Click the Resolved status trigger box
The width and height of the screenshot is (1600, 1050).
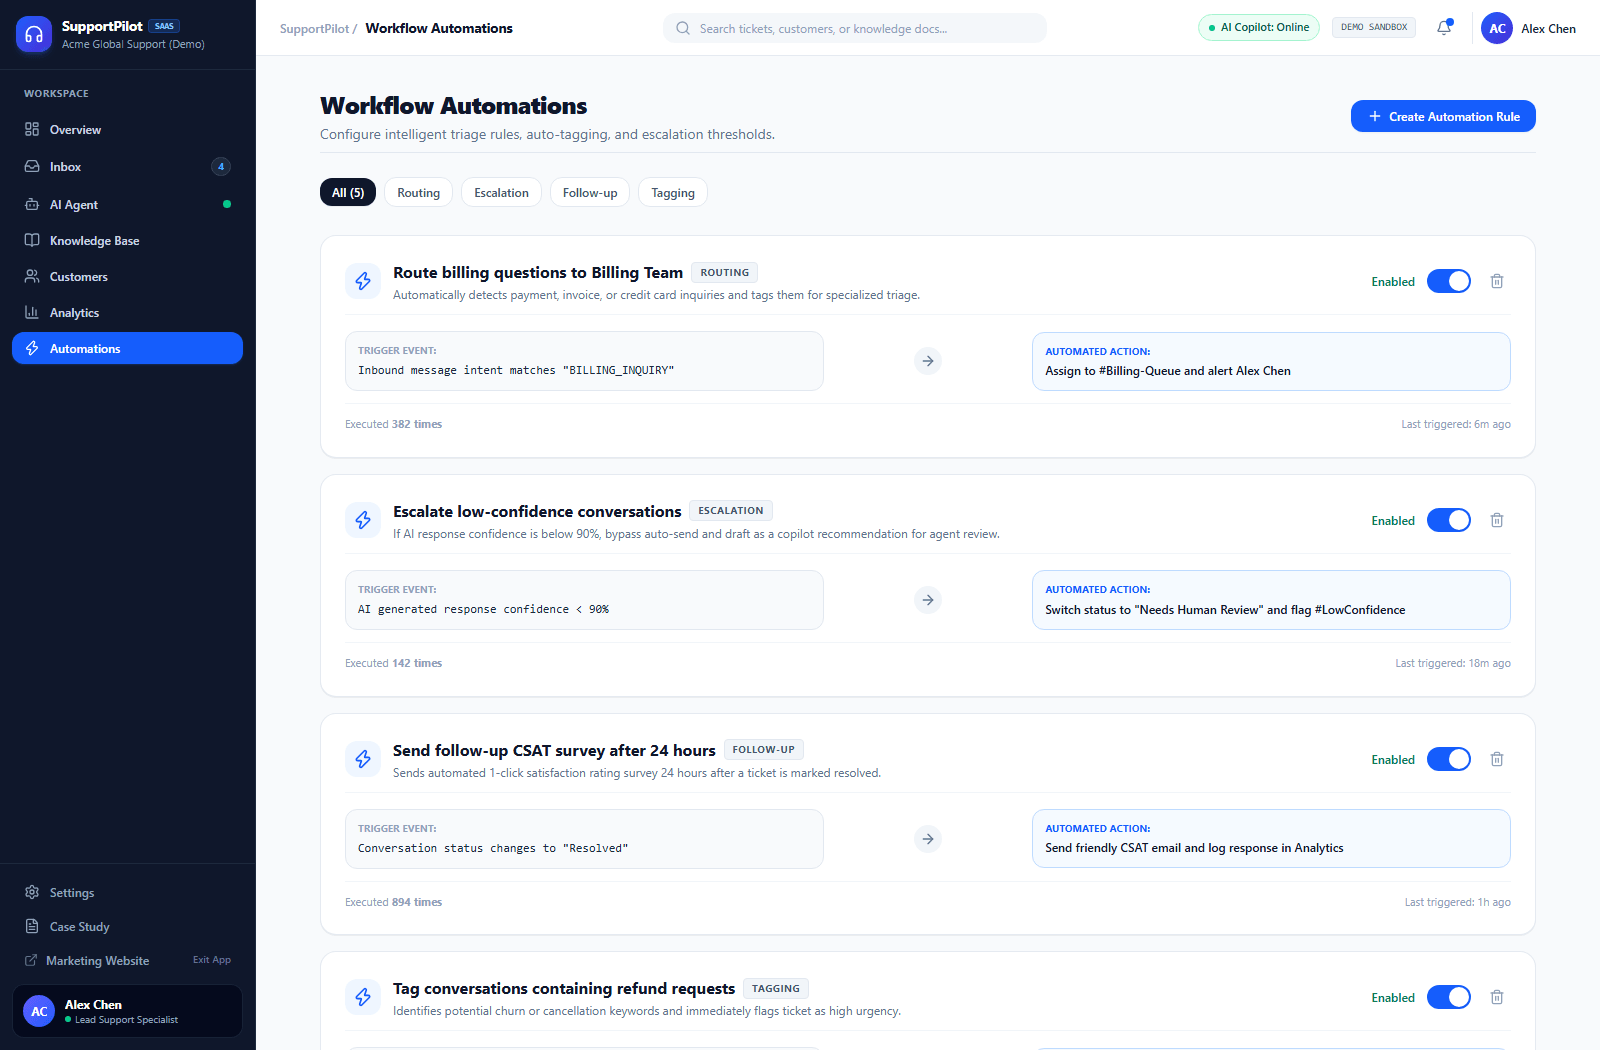(584, 839)
